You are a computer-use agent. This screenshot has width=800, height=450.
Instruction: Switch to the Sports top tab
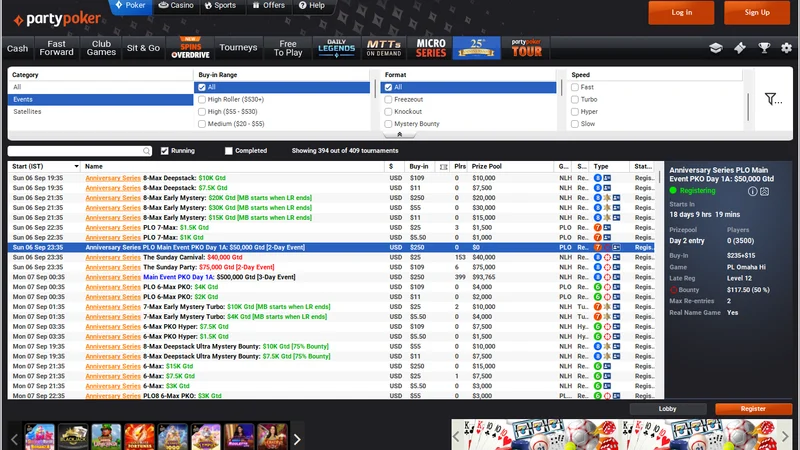[220, 6]
